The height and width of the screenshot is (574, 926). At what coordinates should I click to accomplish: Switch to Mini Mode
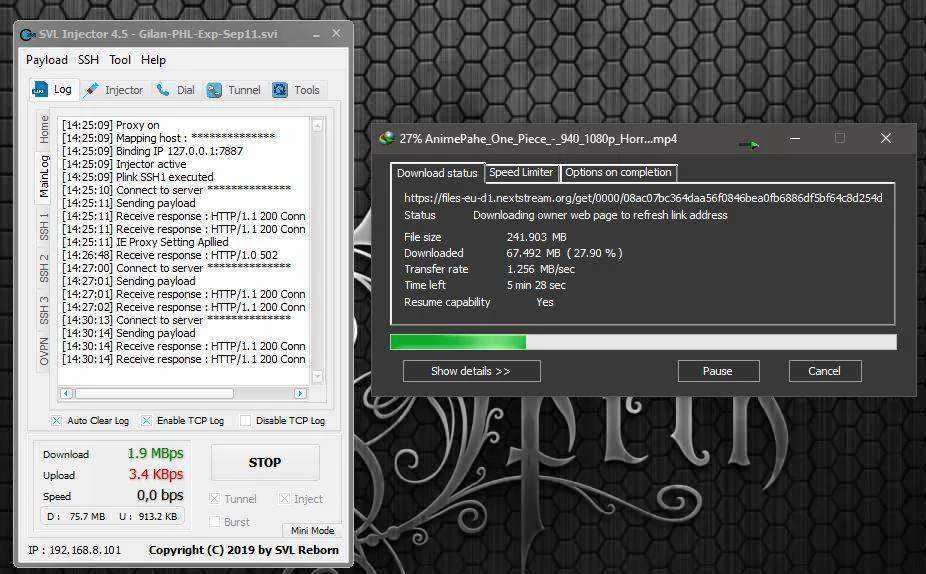[312, 530]
